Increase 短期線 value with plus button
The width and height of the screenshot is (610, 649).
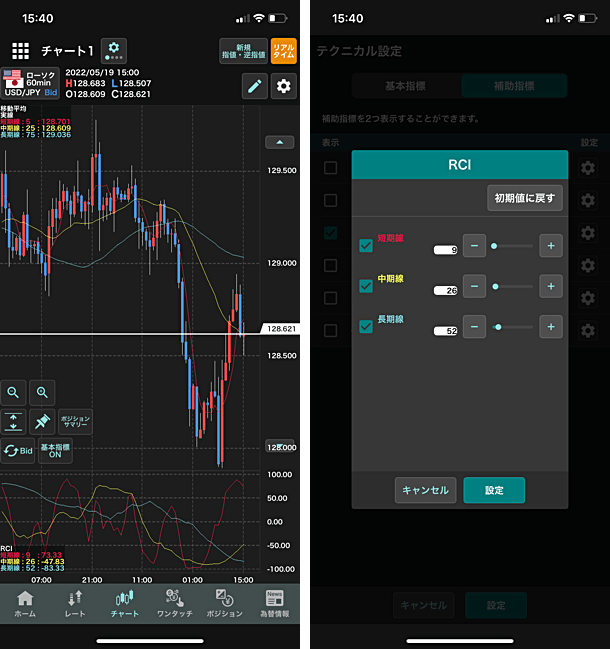[x=551, y=245]
